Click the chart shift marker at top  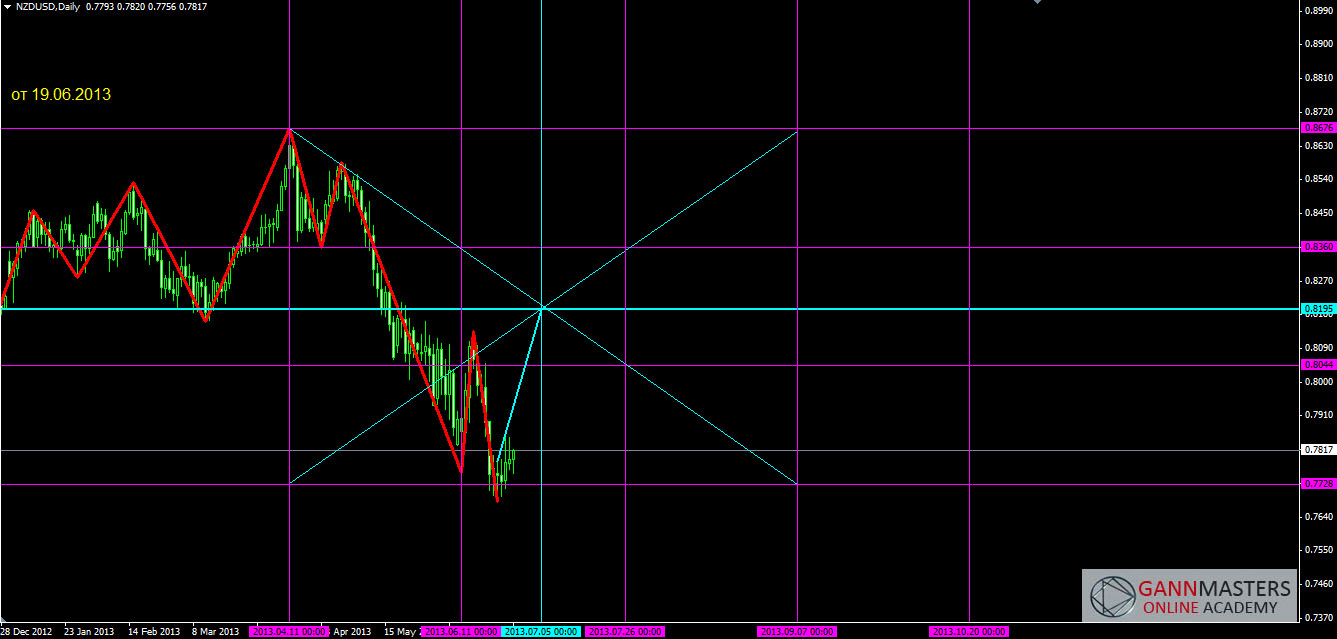click(x=1037, y=2)
